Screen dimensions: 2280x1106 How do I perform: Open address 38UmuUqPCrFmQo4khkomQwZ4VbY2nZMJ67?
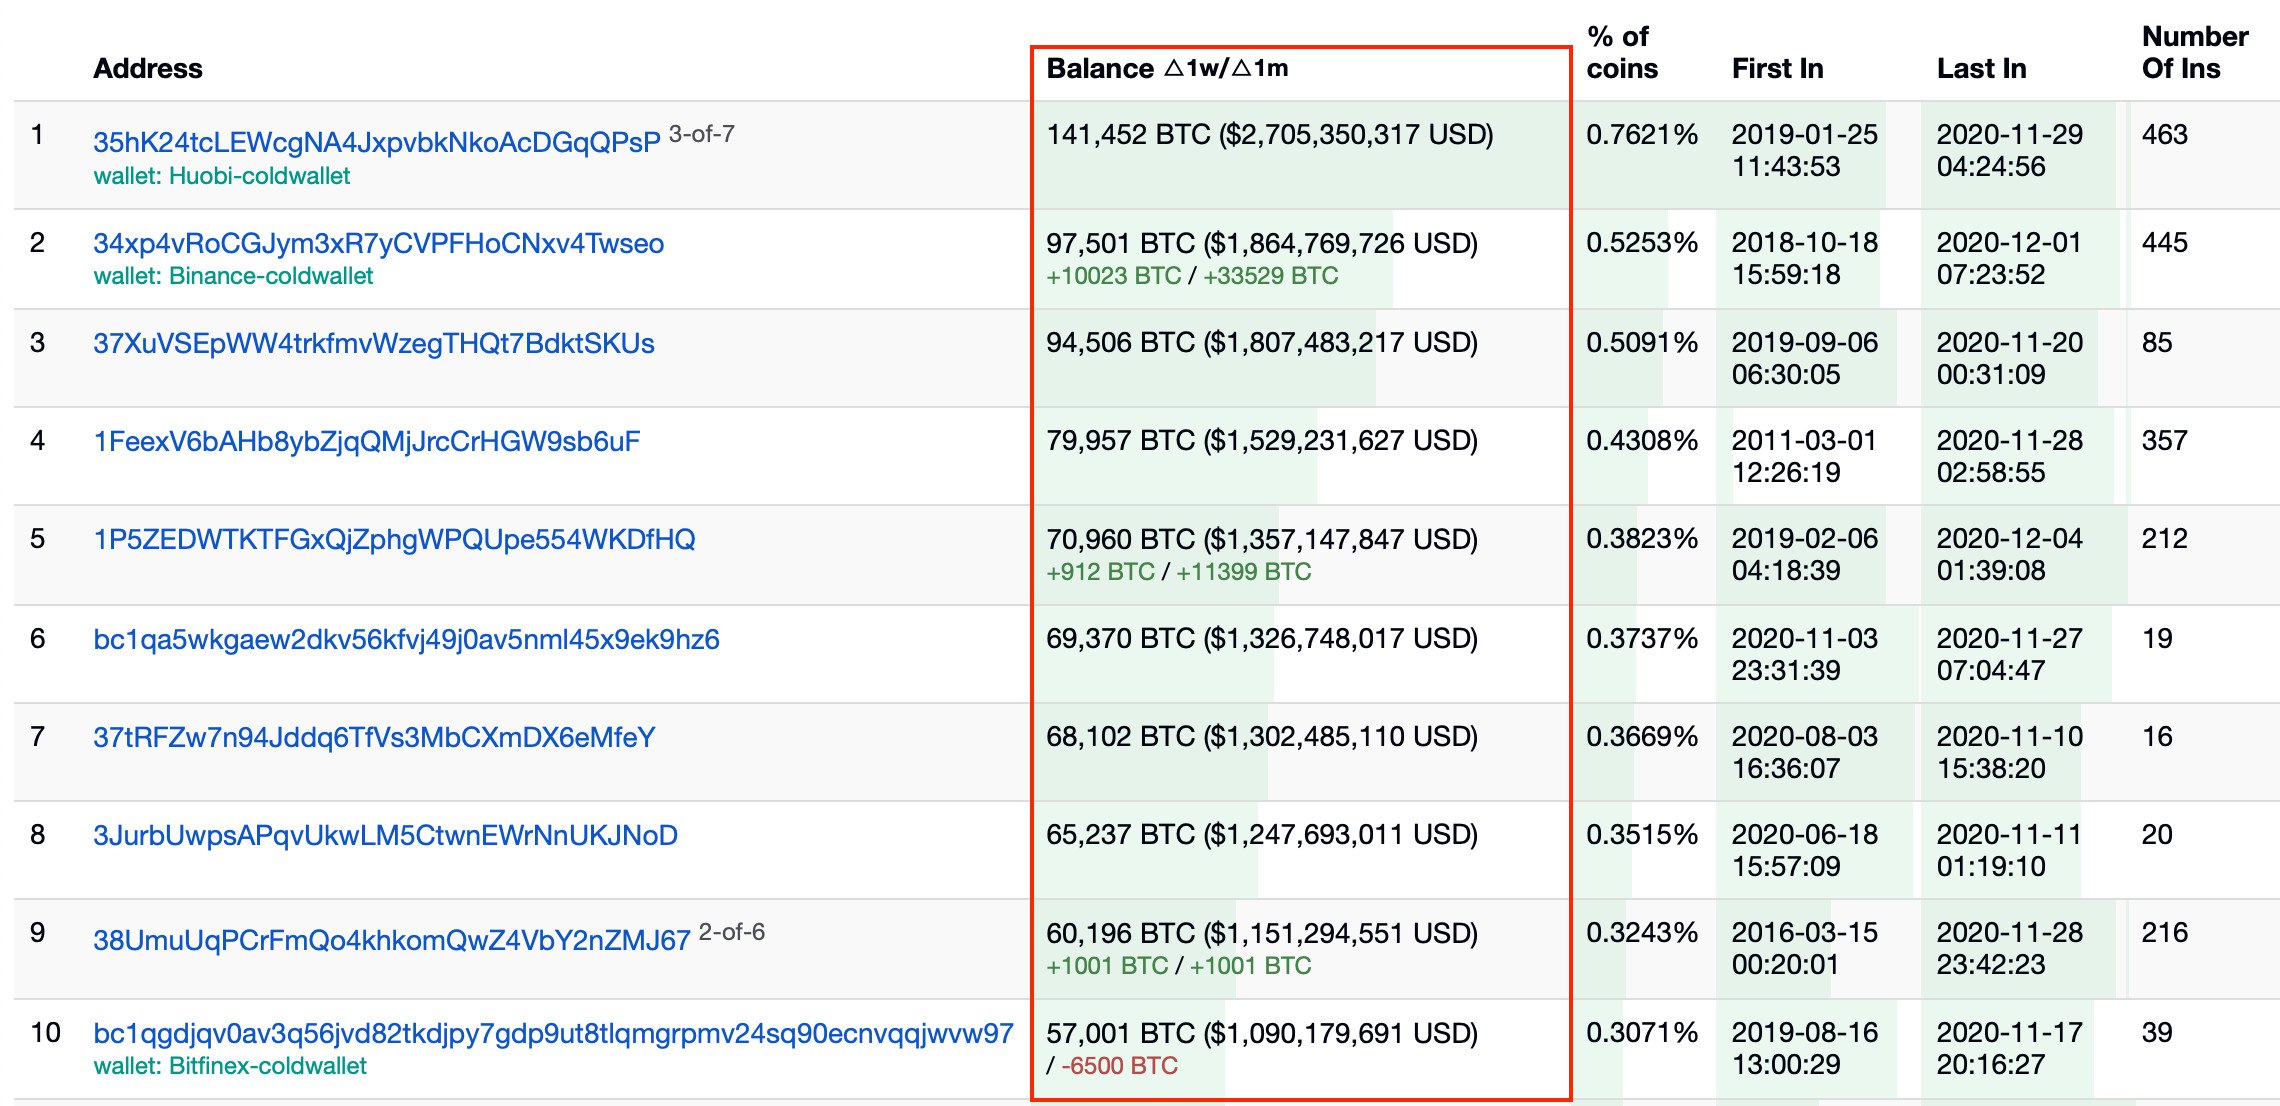point(391,940)
